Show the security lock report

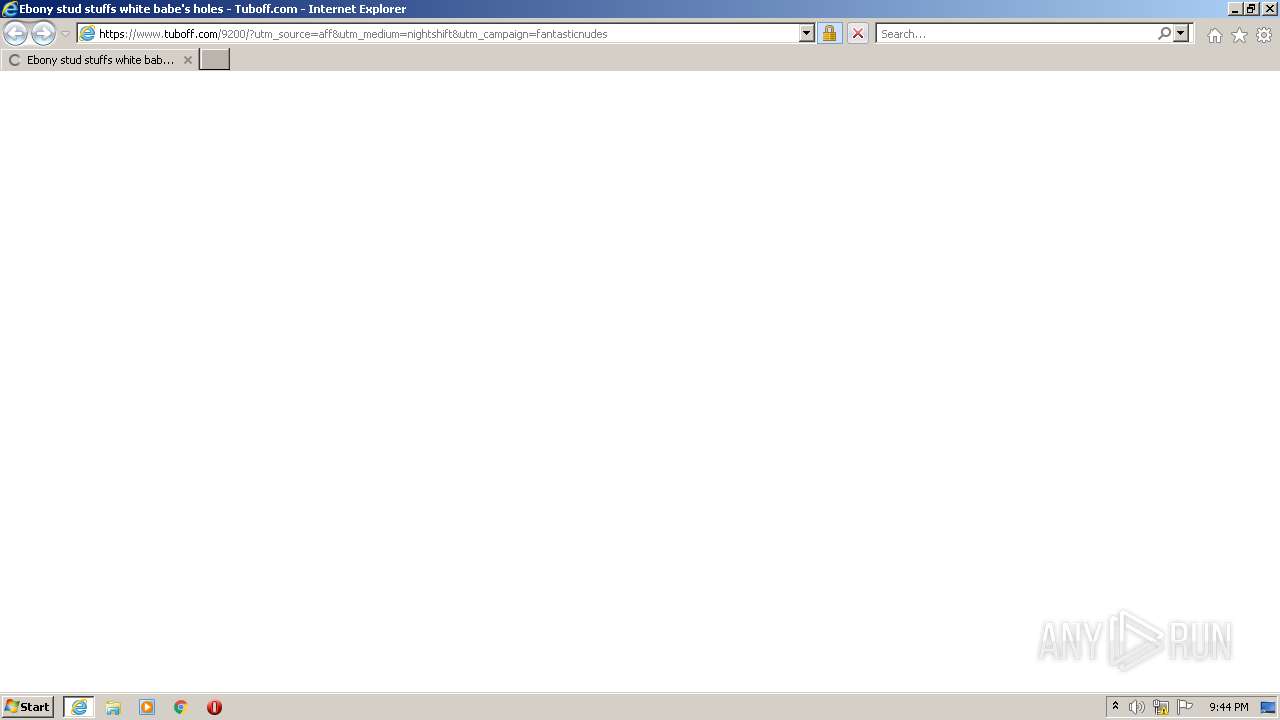coord(829,34)
